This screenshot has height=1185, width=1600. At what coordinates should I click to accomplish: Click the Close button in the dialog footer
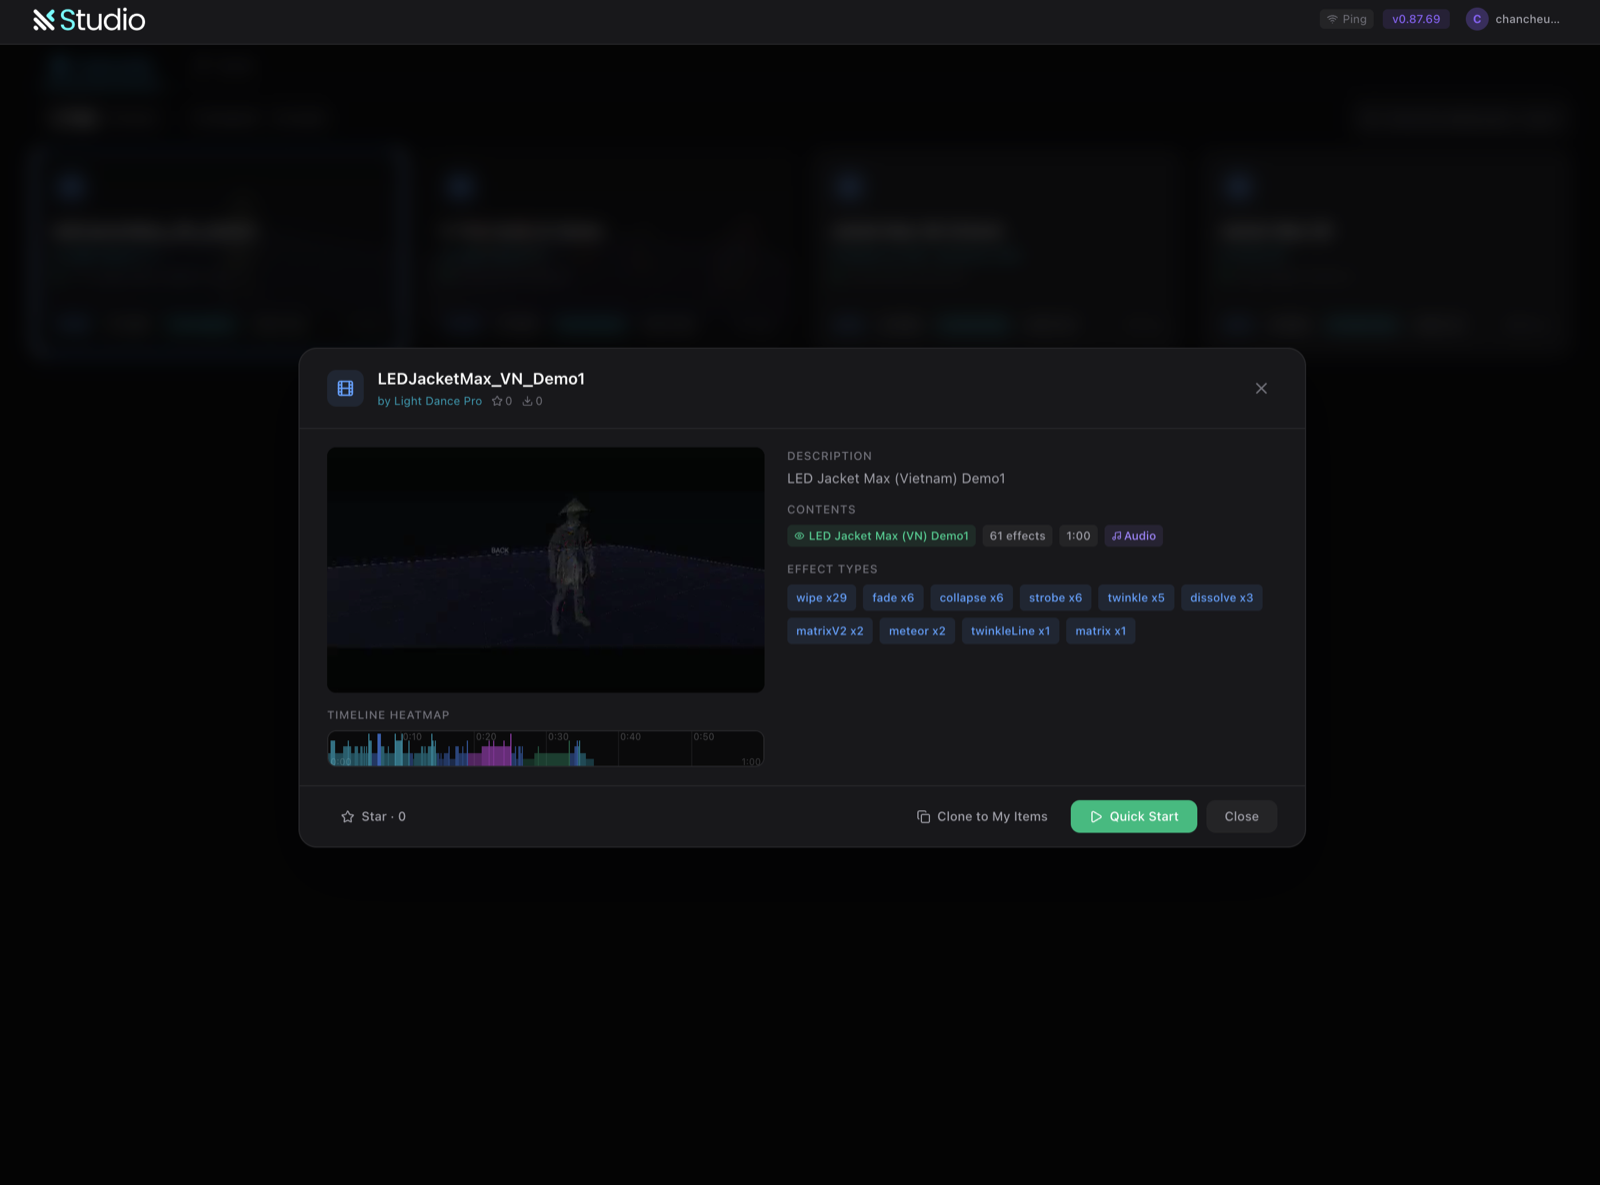pyautogui.click(x=1241, y=817)
